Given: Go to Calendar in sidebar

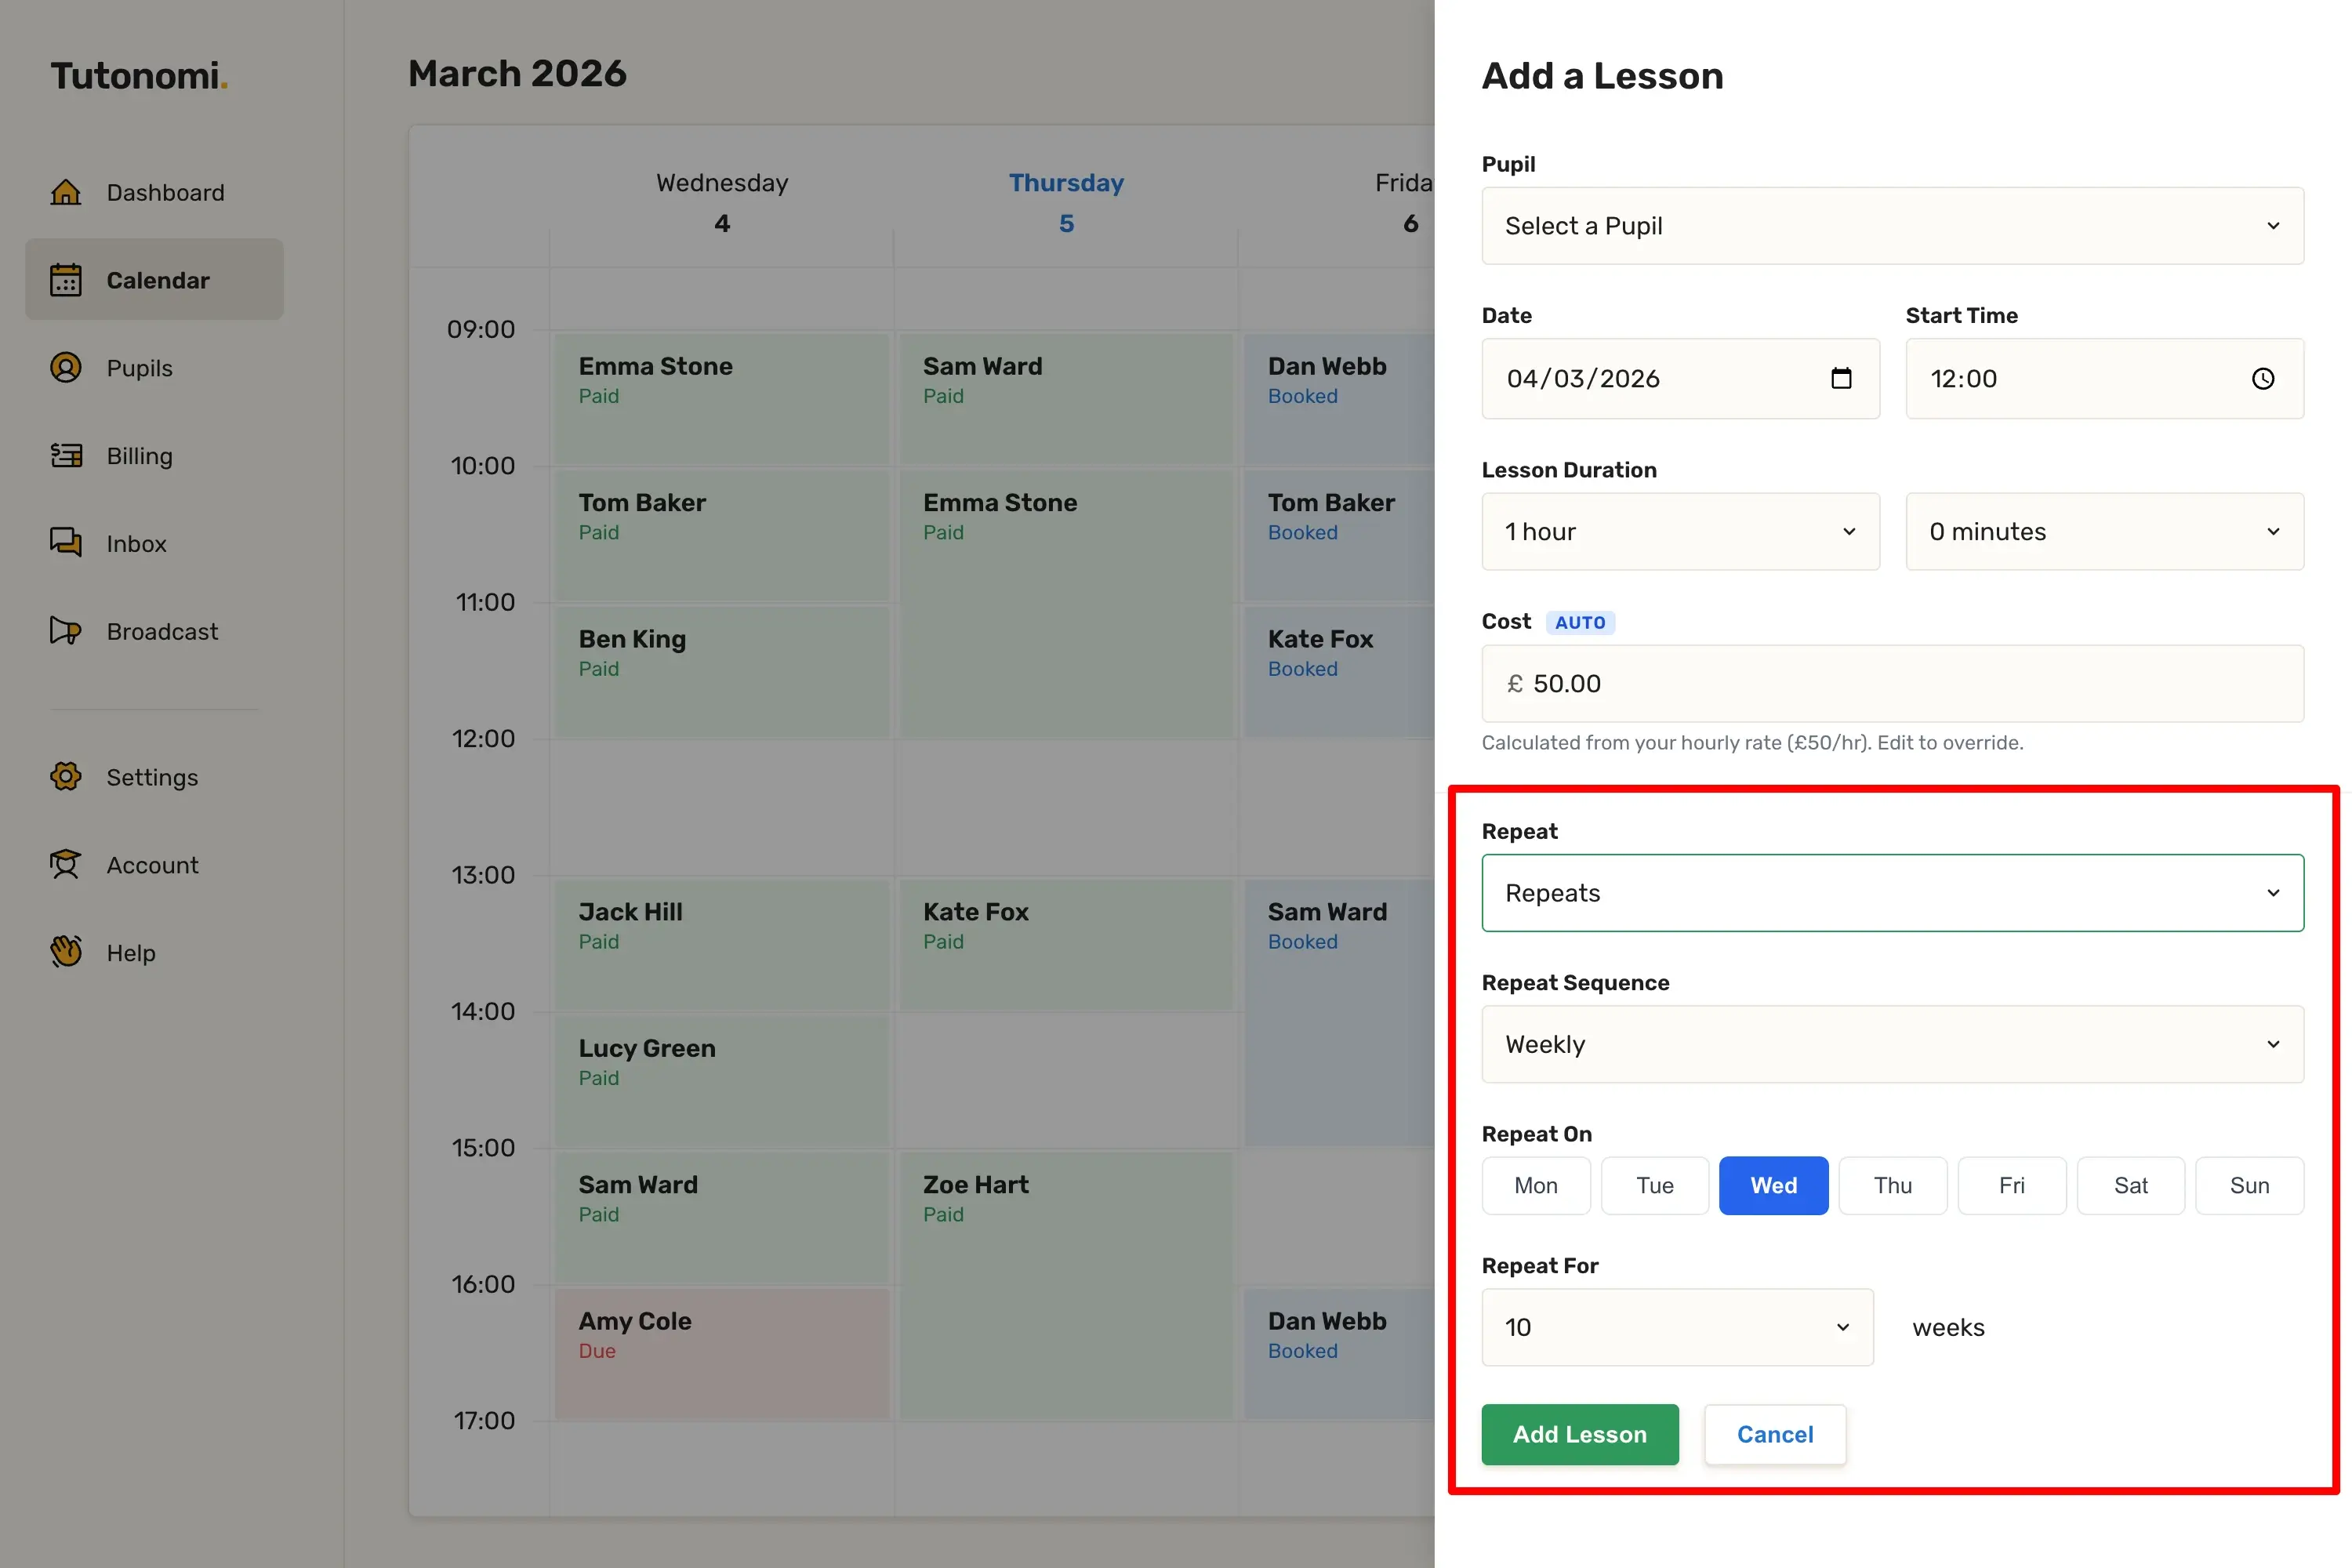Looking at the screenshot, I should [155, 280].
